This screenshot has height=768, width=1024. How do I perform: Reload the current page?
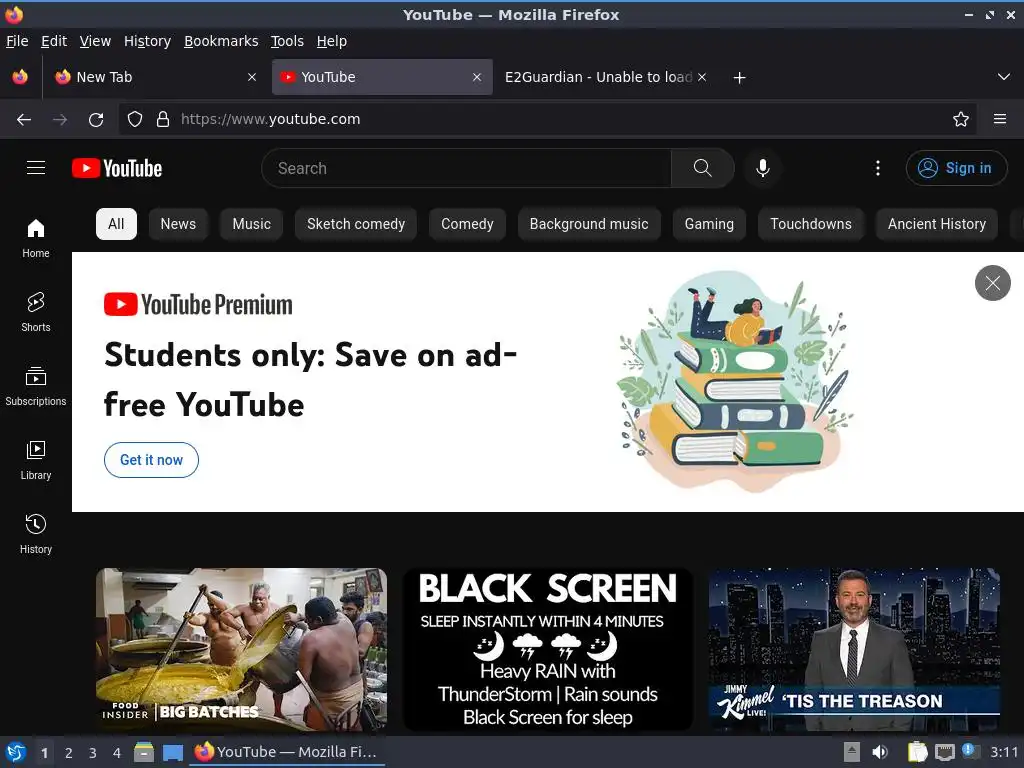(96, 120)
